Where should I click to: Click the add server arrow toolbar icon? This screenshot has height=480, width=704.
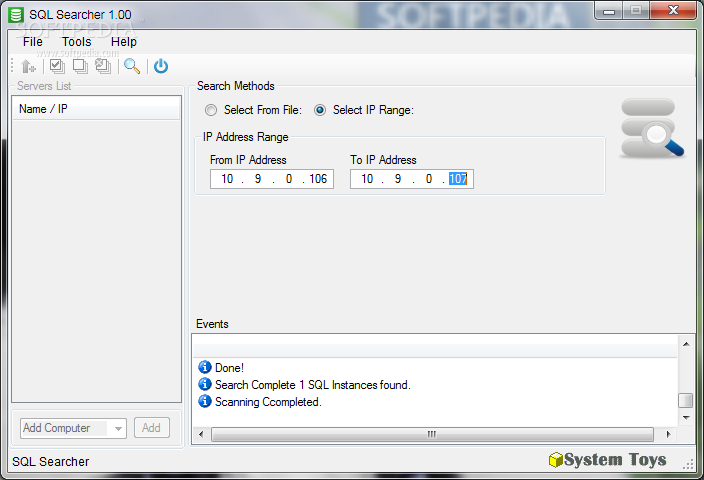[28, 66]
